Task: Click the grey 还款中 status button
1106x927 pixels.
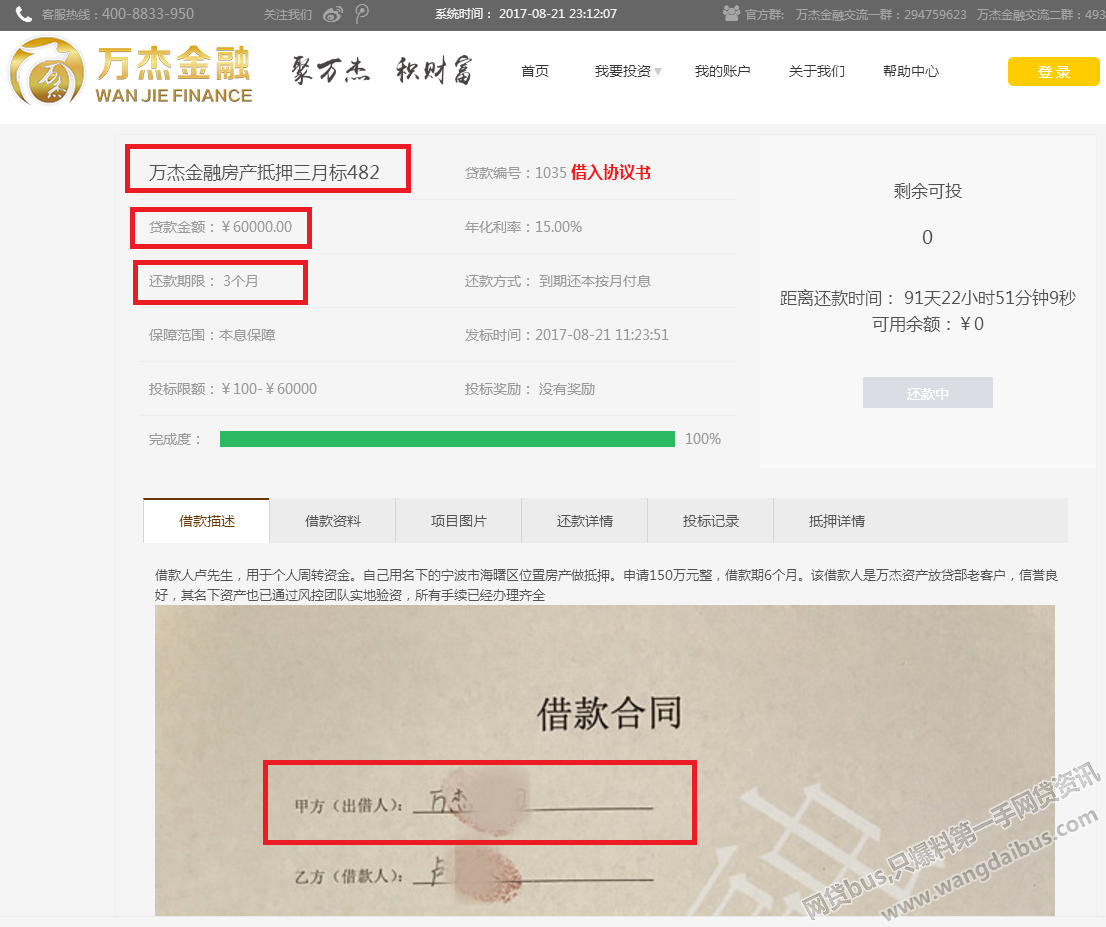Action: [928, 392]
